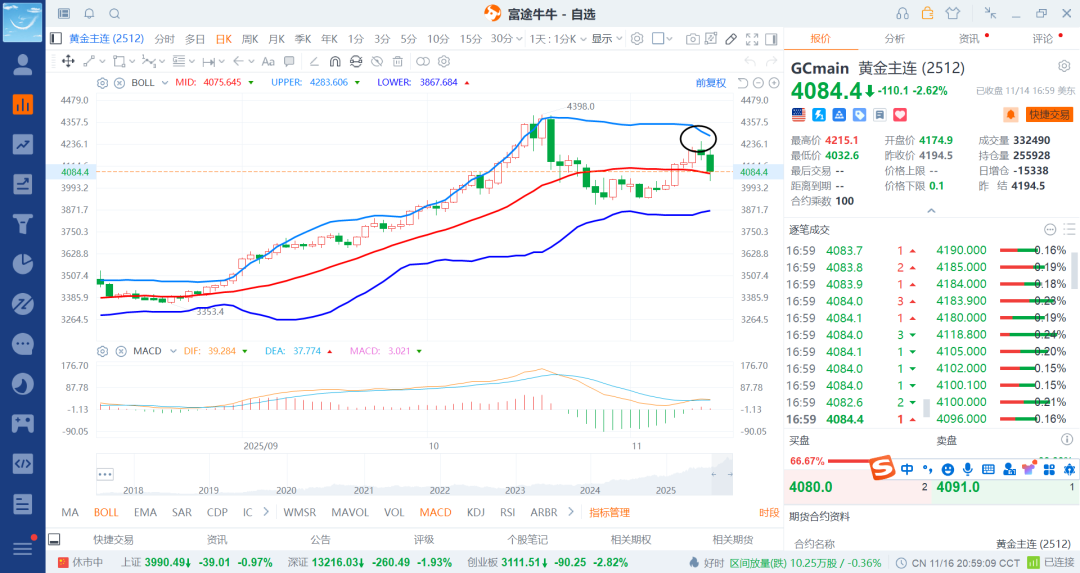Click the timeline range navigator at 2025
1080x573 pixels.
coord(665,490)
